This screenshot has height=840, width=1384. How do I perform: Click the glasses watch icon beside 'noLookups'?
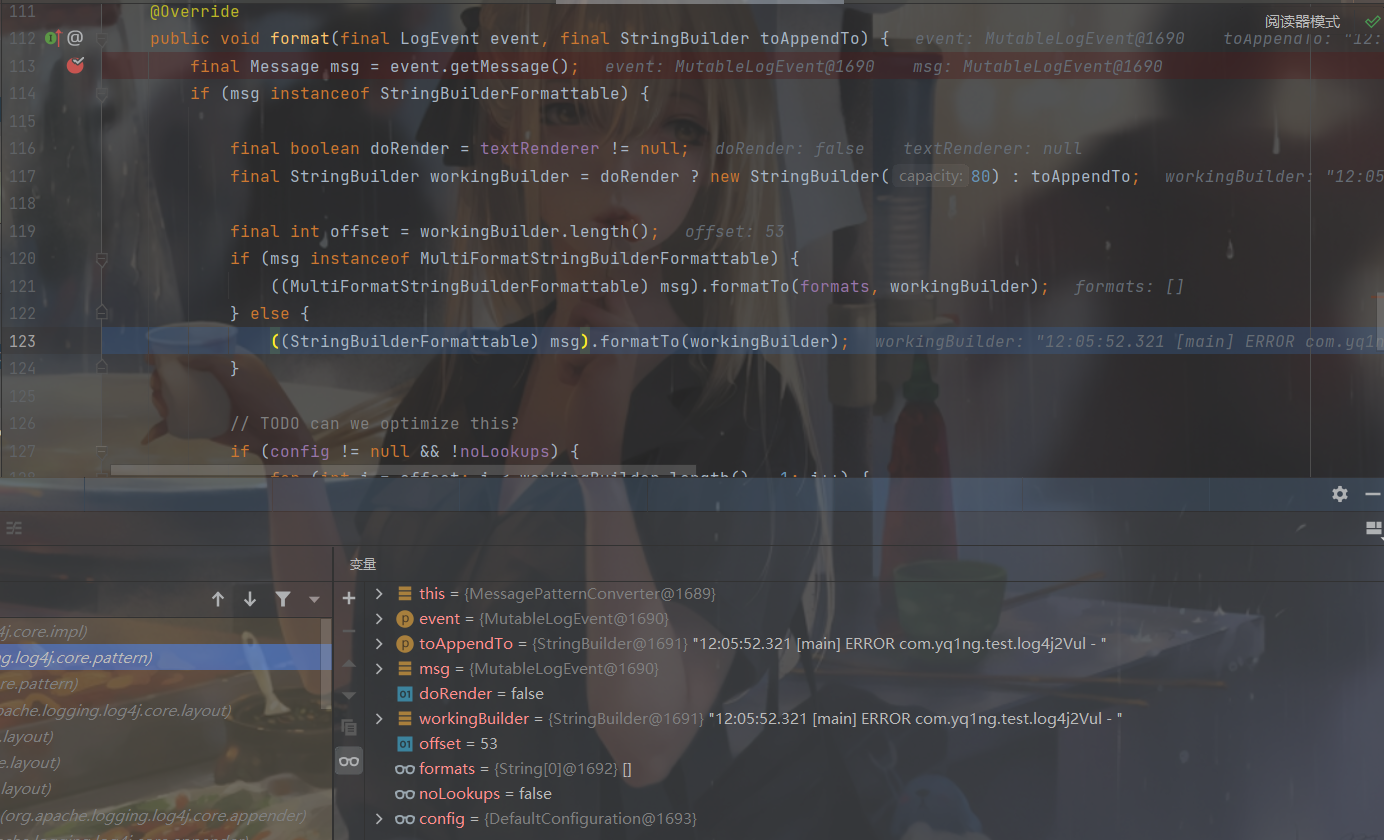405,794
